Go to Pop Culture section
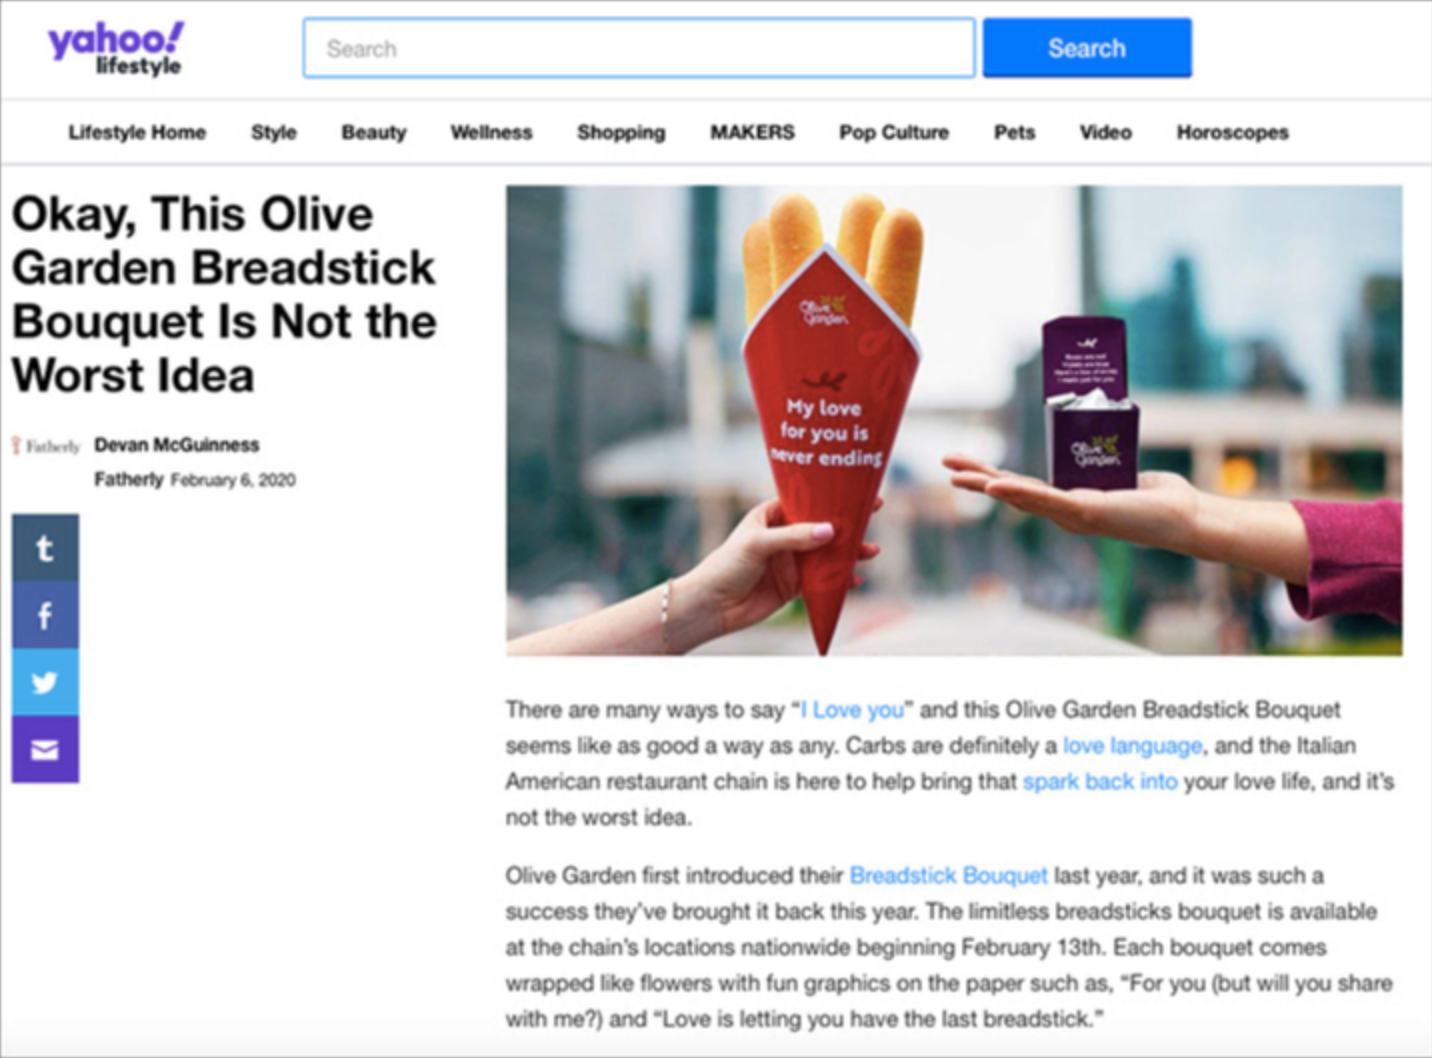Screen dimensions: 1432x1058 point(894,132)
